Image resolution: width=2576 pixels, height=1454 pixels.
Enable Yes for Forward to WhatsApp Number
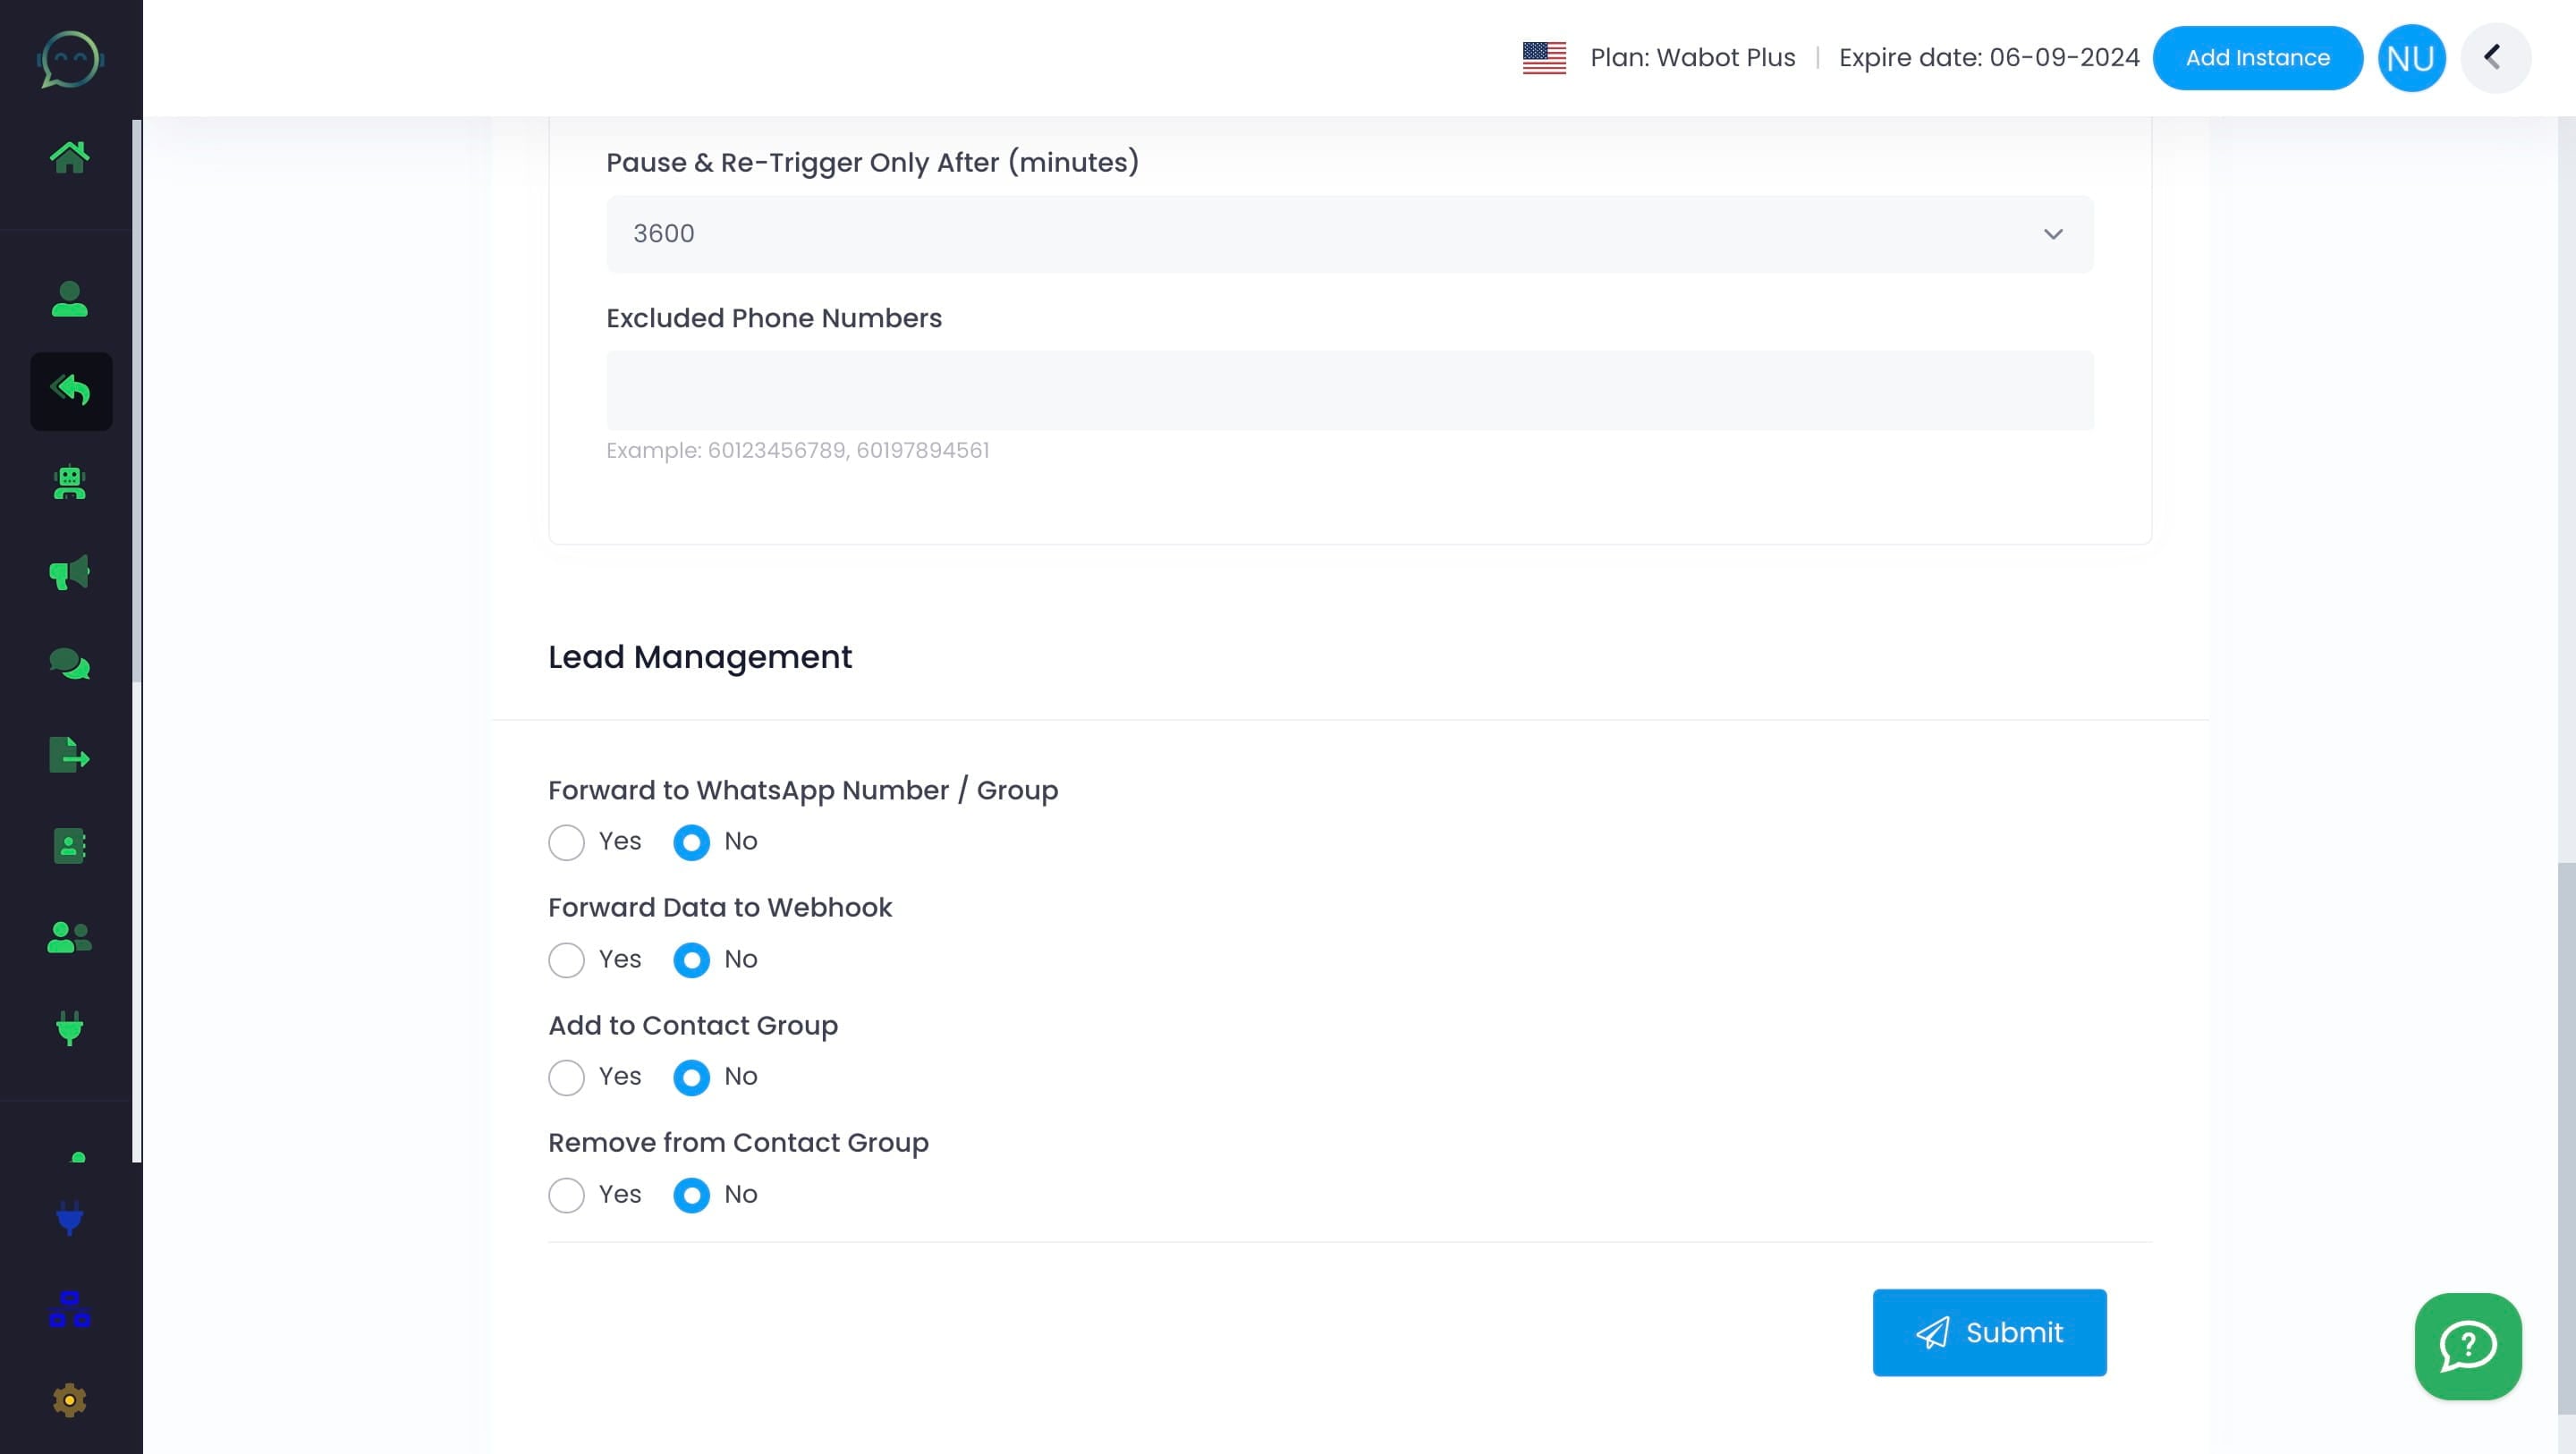tap(566, 842)
